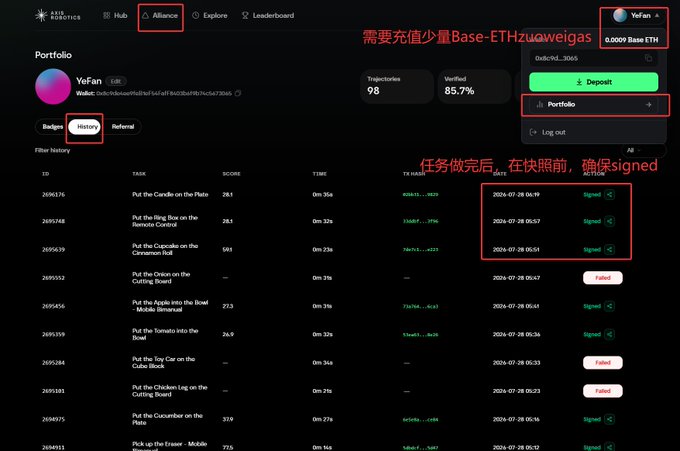
Task: Open Portfolio from the account menu
Action: [593, 105]
